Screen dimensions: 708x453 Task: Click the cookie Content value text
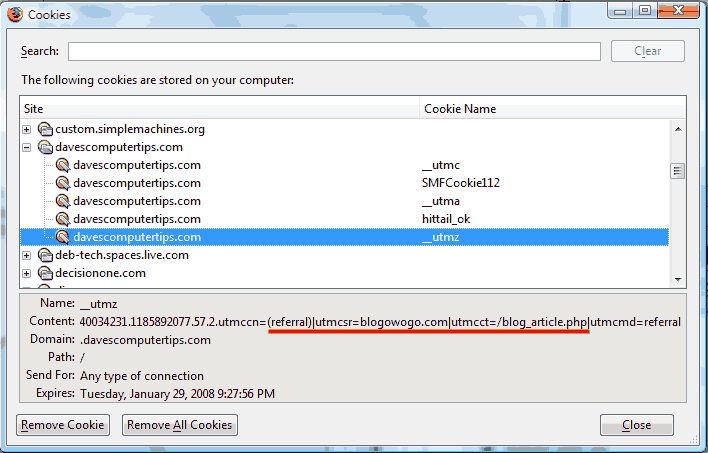click(x=380, y=322)
